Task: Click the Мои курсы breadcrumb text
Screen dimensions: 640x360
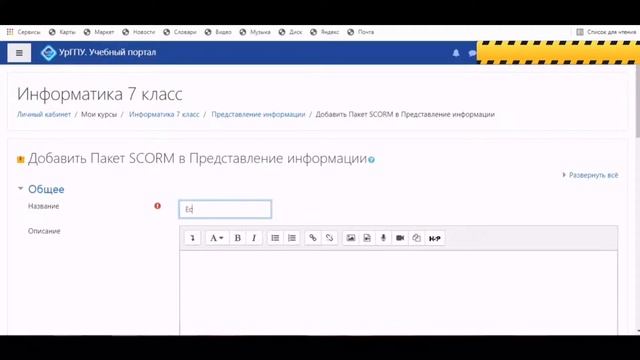Action: [x=99, y=114]
